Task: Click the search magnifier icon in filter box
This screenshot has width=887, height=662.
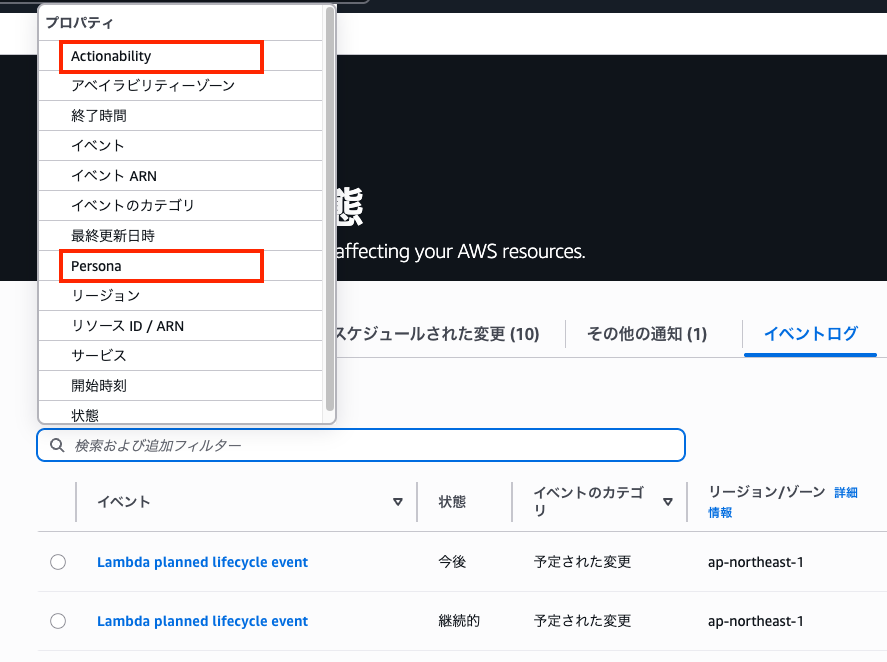Action: (x=56, y=445)
